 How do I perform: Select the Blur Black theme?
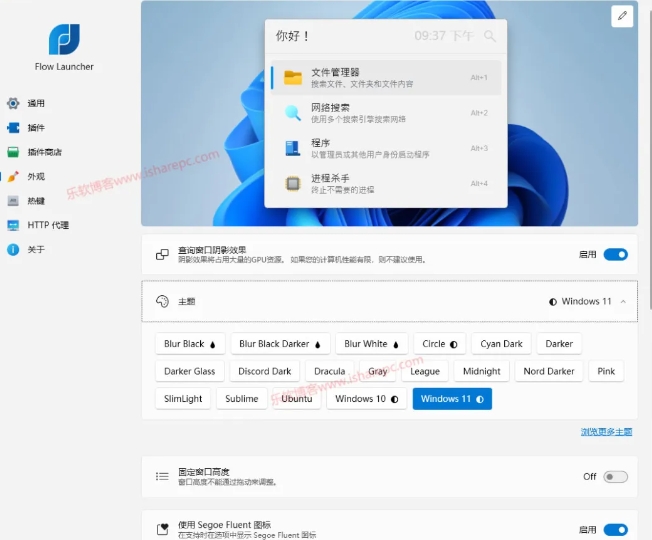(x=190, y=344)
